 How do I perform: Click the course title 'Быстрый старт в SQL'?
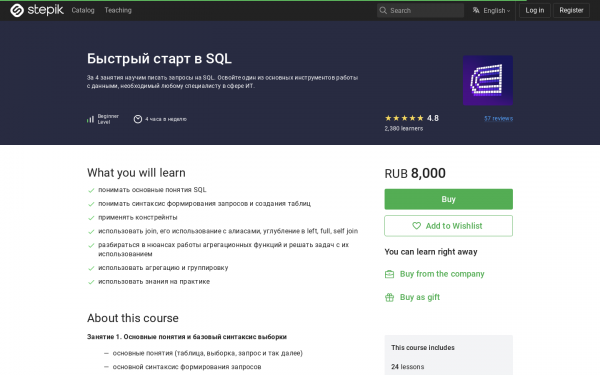(159, 59)
